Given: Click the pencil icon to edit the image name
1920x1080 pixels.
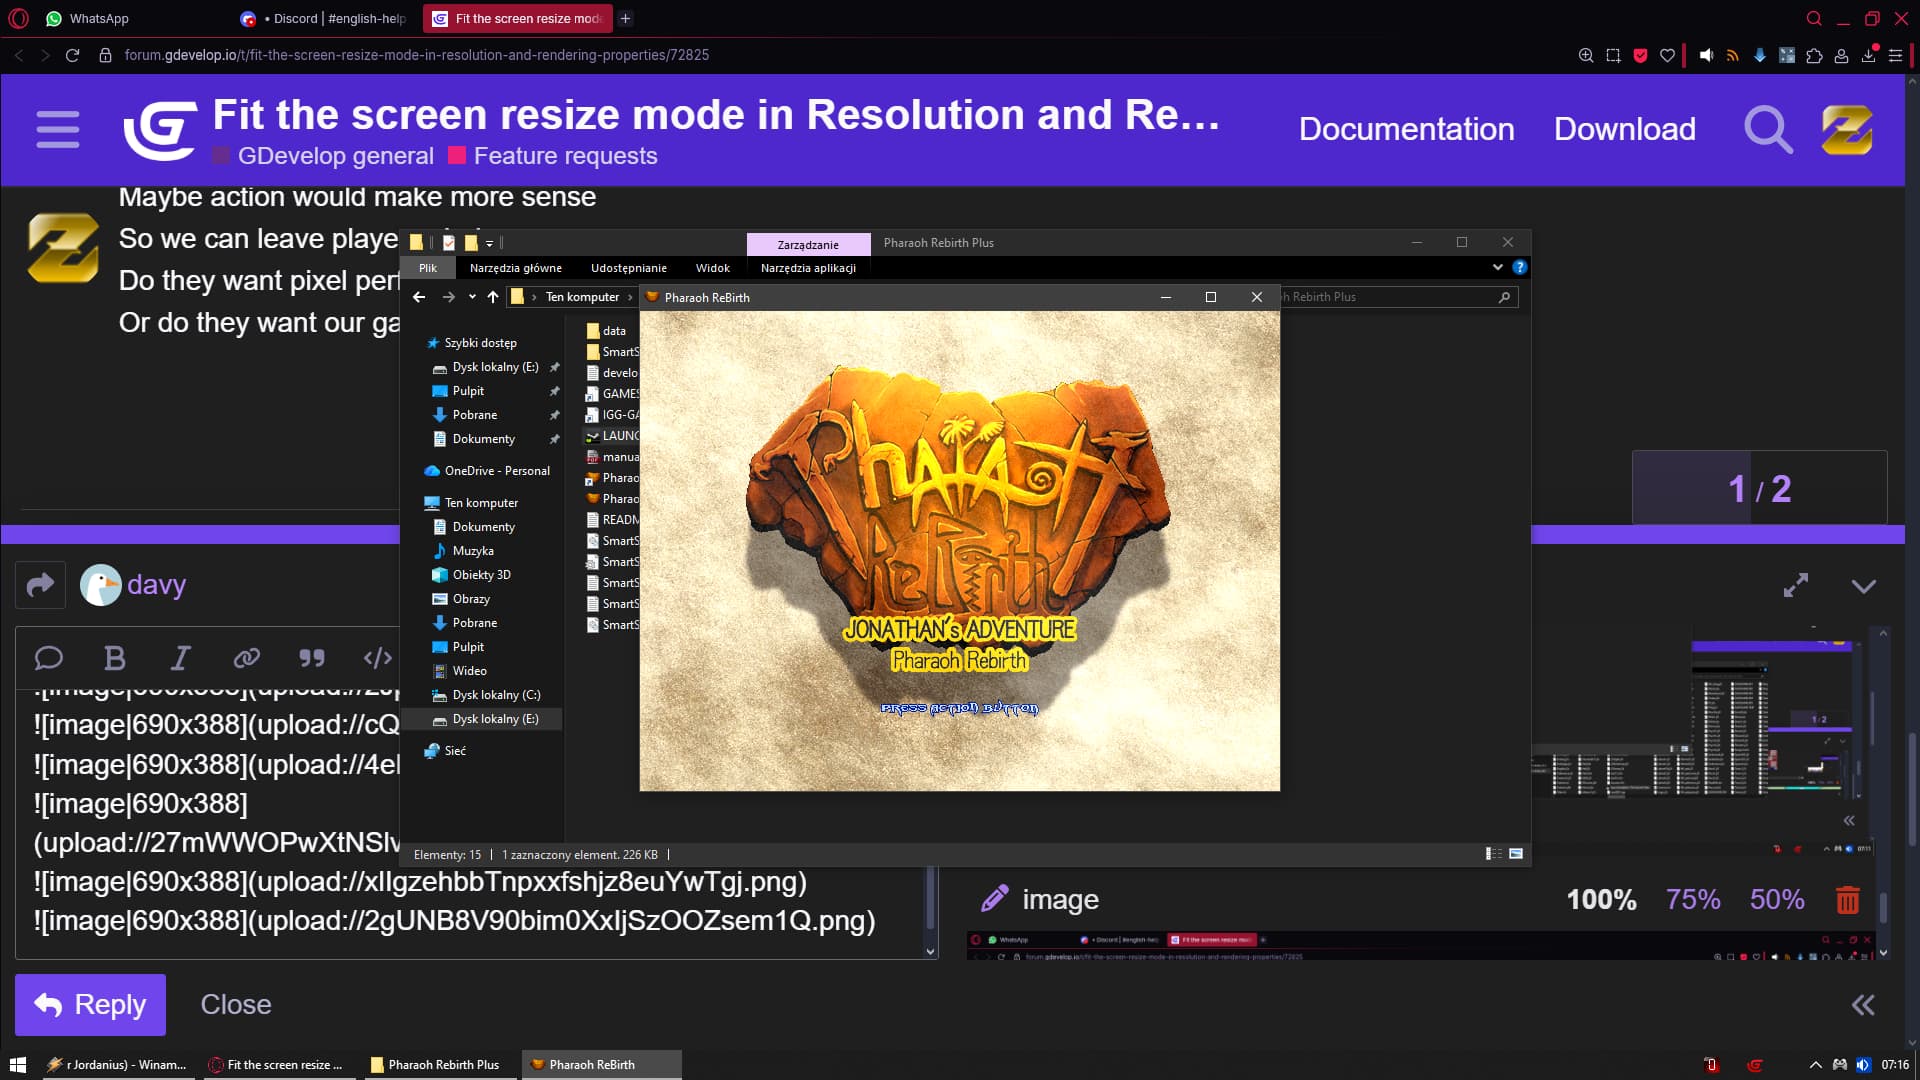Looking at the screenshot, I should (994, 899).
